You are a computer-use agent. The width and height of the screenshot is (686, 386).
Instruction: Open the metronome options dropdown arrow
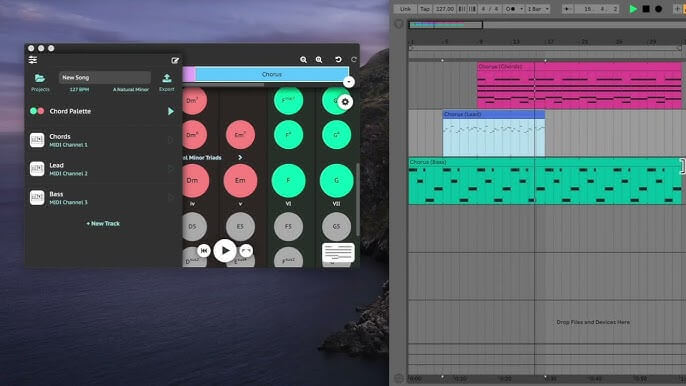[522, 9]
